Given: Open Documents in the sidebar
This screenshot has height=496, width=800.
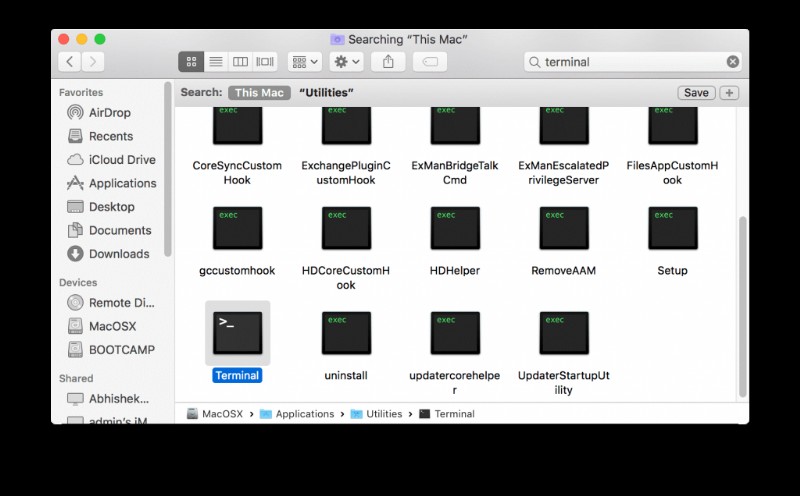Looking at the screenshot, I should pos(110,230).
